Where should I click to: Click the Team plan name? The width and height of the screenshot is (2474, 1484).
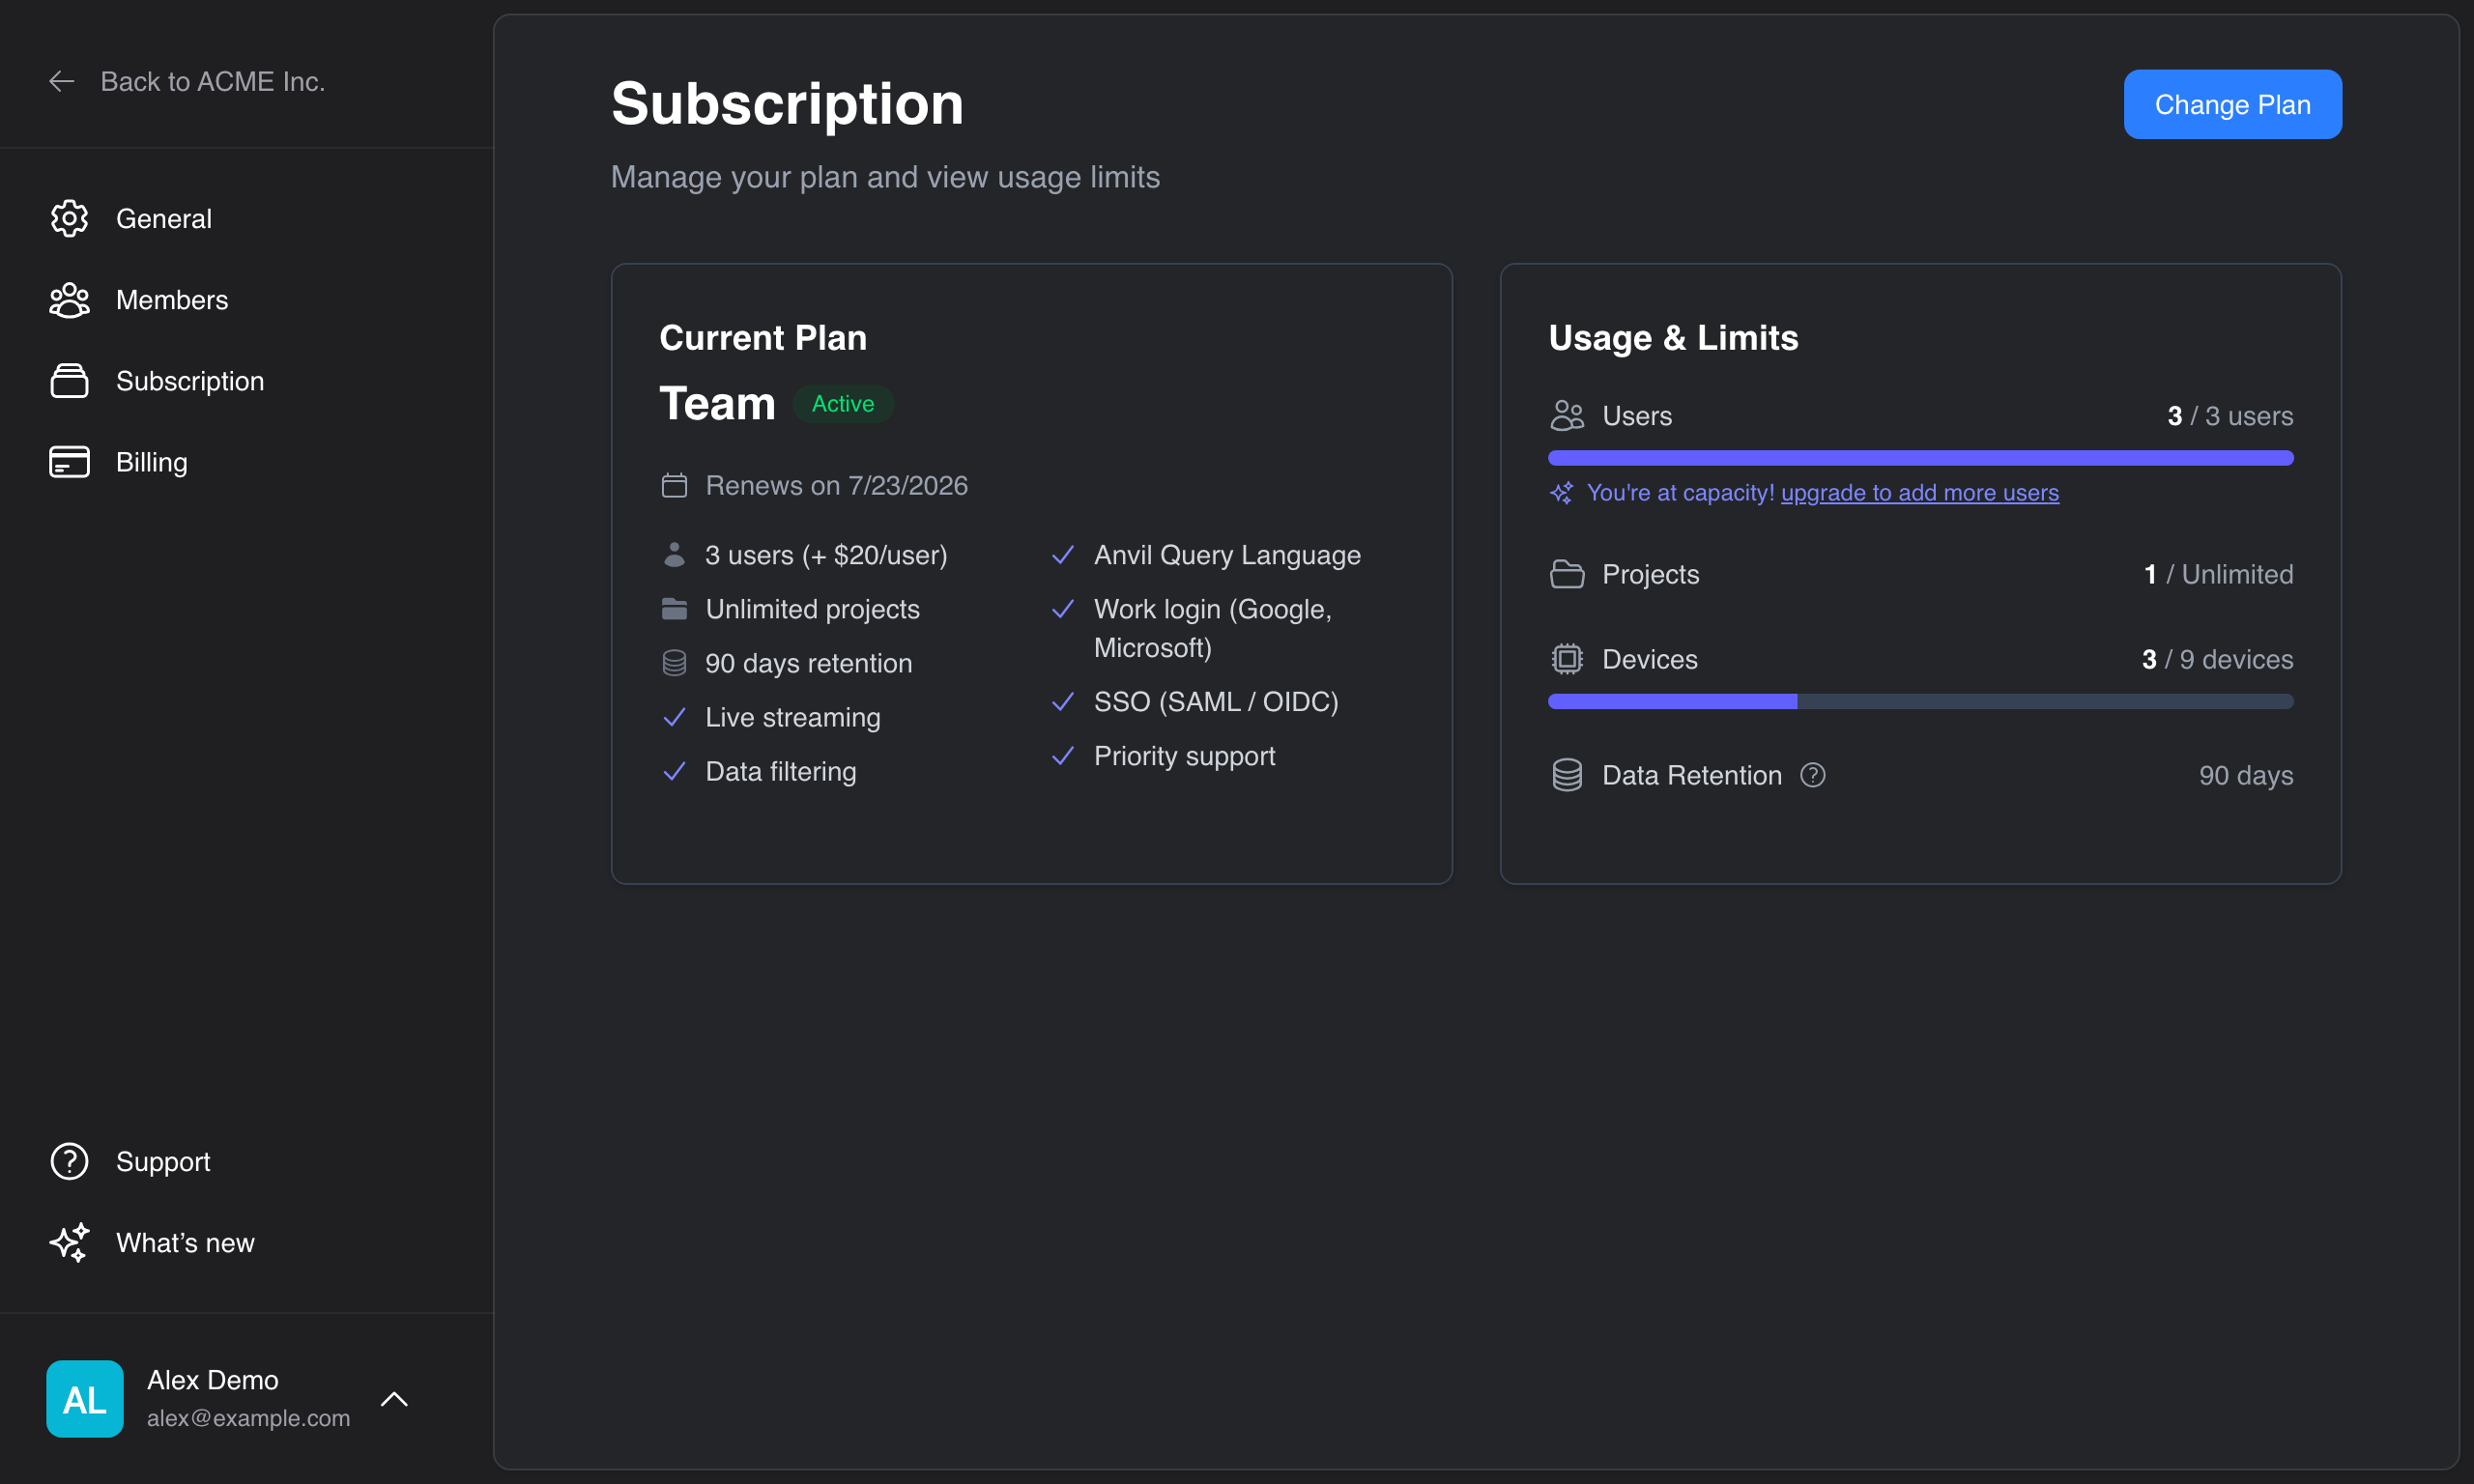click(717, 404)
